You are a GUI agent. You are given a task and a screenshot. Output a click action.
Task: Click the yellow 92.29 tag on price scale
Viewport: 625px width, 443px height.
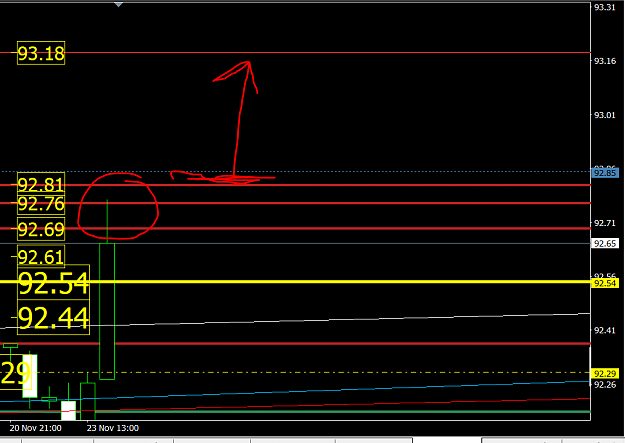(605, 374)
